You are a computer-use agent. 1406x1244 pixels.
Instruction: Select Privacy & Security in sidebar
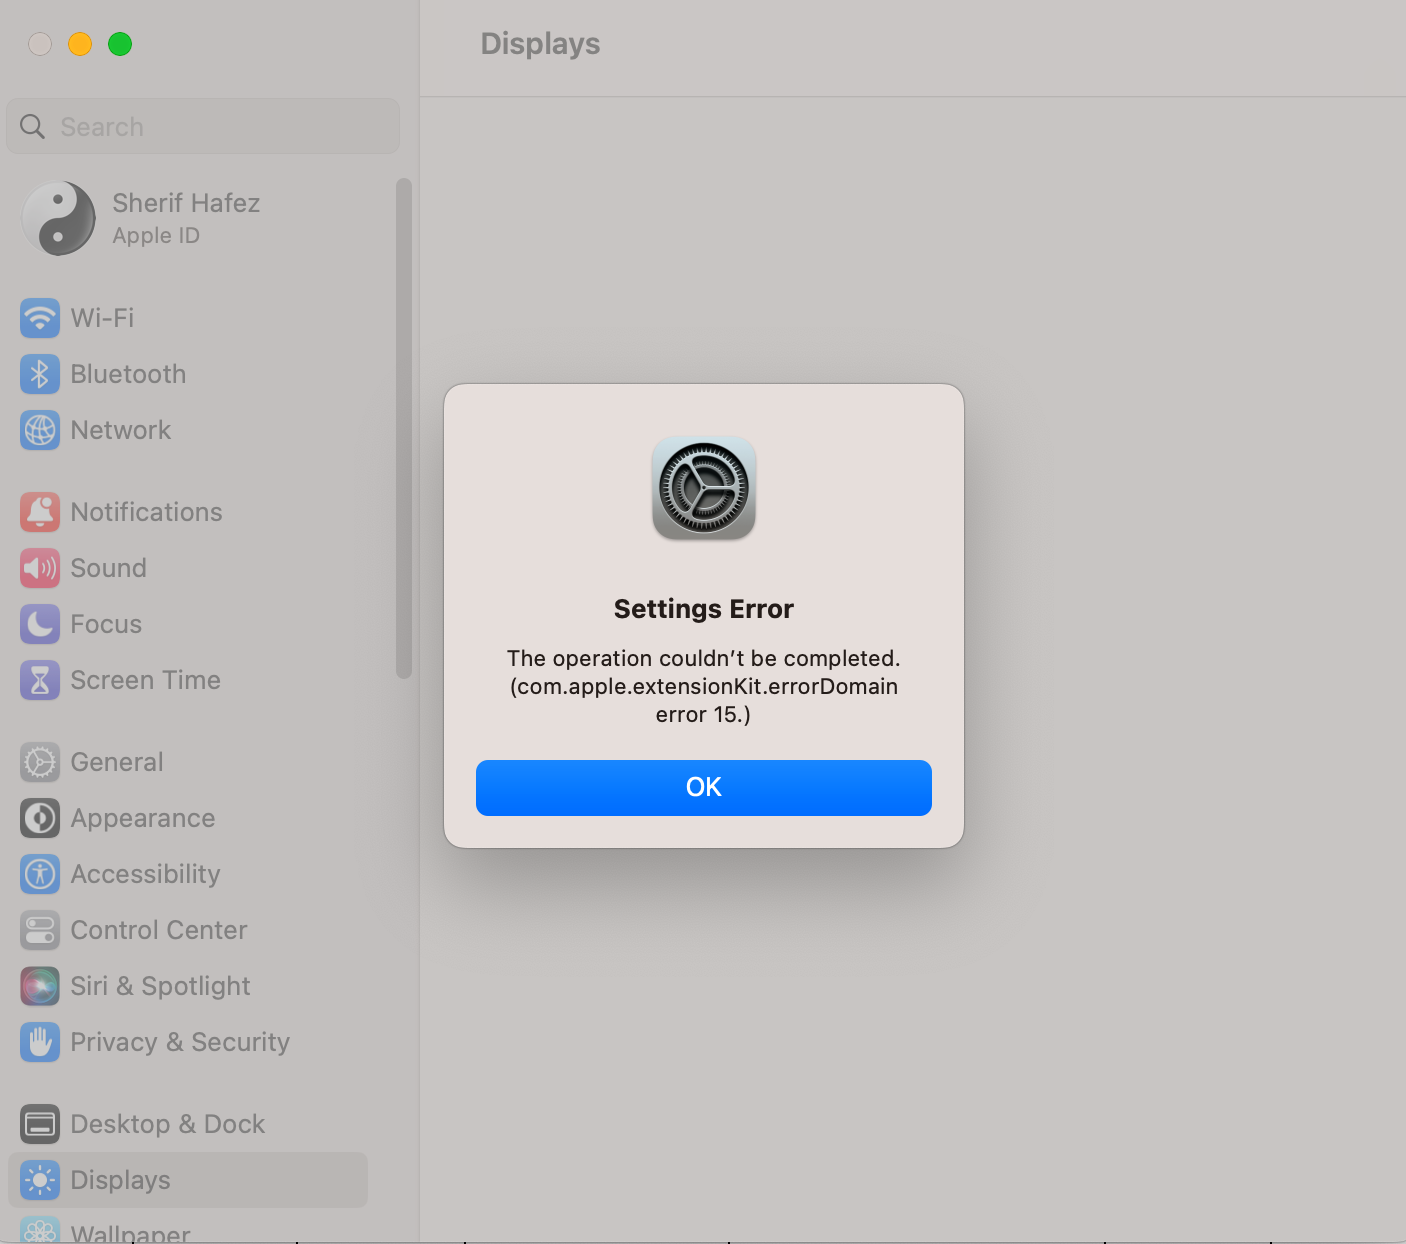pyautogui.click(x=188, y=1042)
